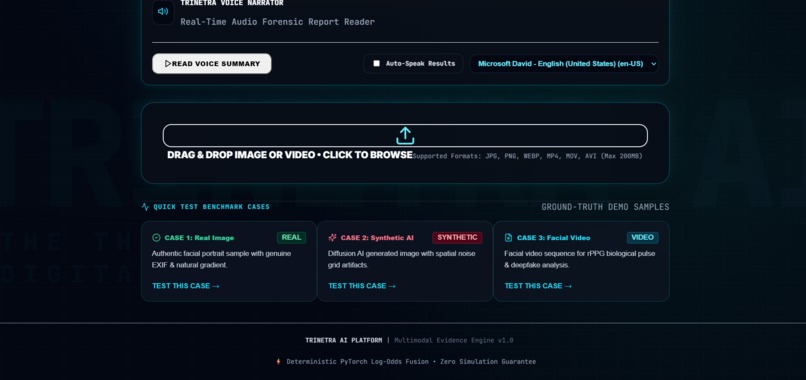Test Case 1: Real Image via Test This Case link
The height and width of the screenshot is (380, 806).
click(x=186, y=286)
